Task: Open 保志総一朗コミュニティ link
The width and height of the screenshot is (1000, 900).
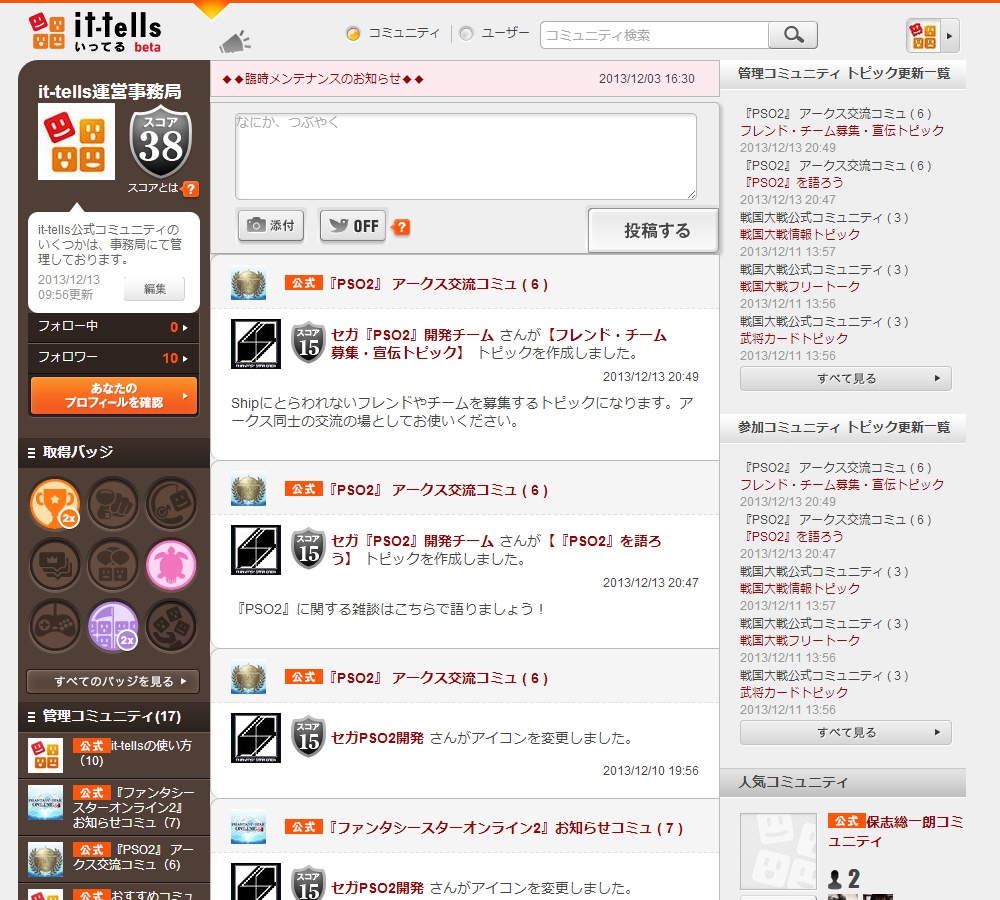Action: coord(895,831)
